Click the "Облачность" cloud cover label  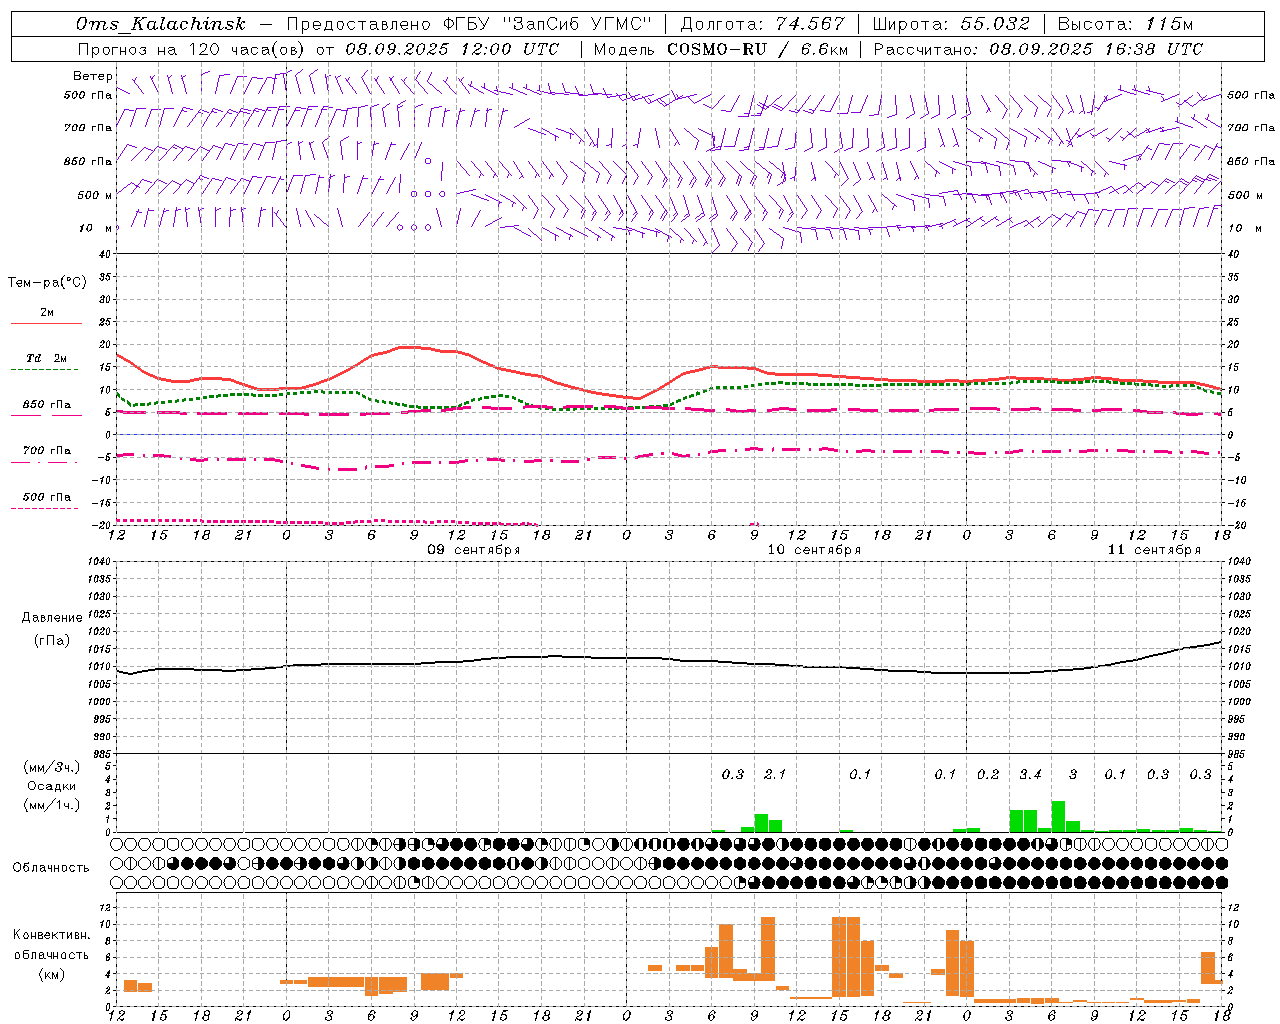pos(51,868)
